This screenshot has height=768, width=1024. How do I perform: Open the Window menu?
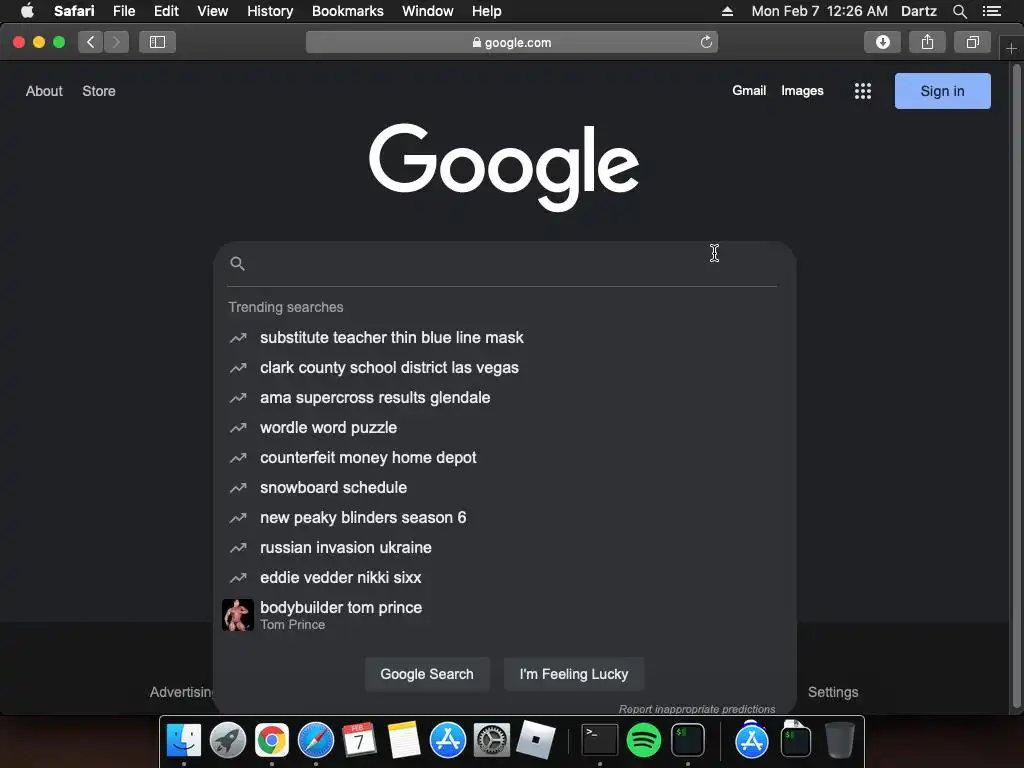pos(428,11)
